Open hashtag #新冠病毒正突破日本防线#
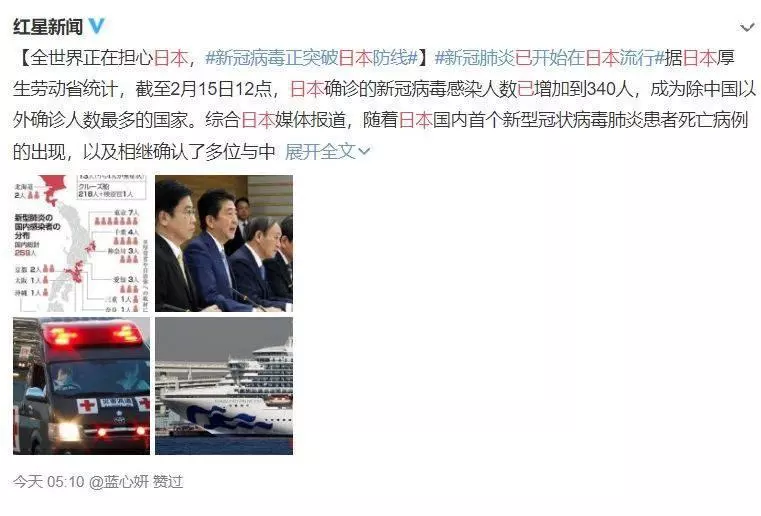The height and width of the screenshot is (516, 761). 312,58
